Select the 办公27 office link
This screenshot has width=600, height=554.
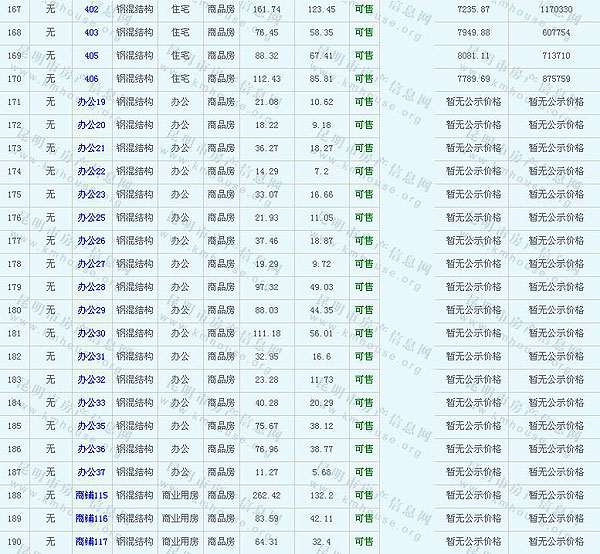[91, 264]
